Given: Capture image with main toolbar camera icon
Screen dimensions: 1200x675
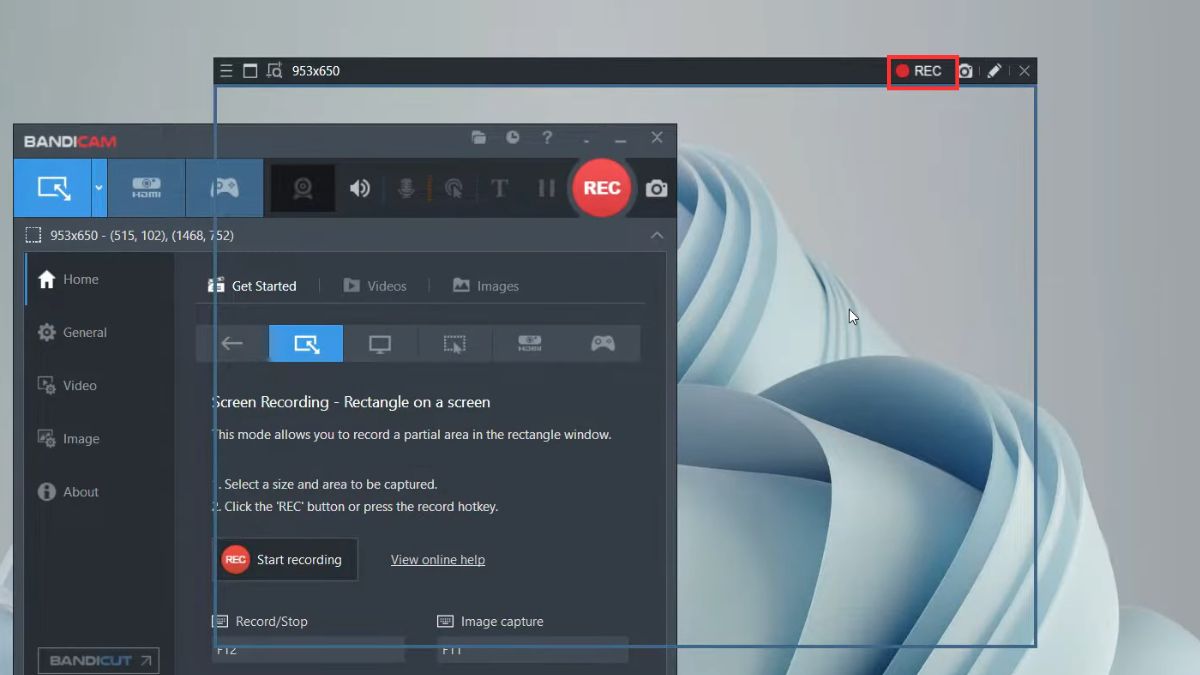Looking at the screenshot, I should click(x=656, y=188).
